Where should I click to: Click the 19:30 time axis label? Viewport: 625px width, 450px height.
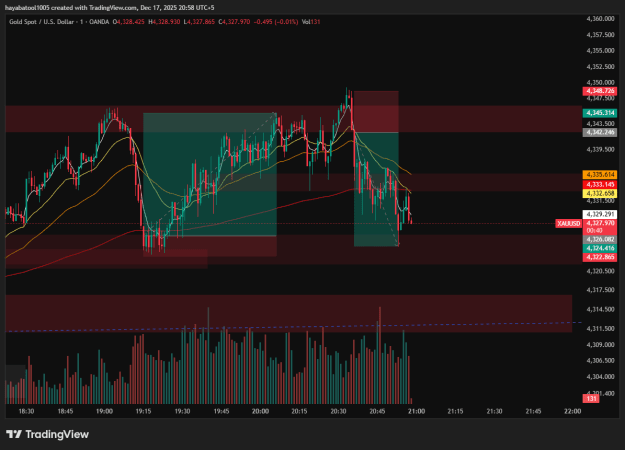[x=182, y=411]
